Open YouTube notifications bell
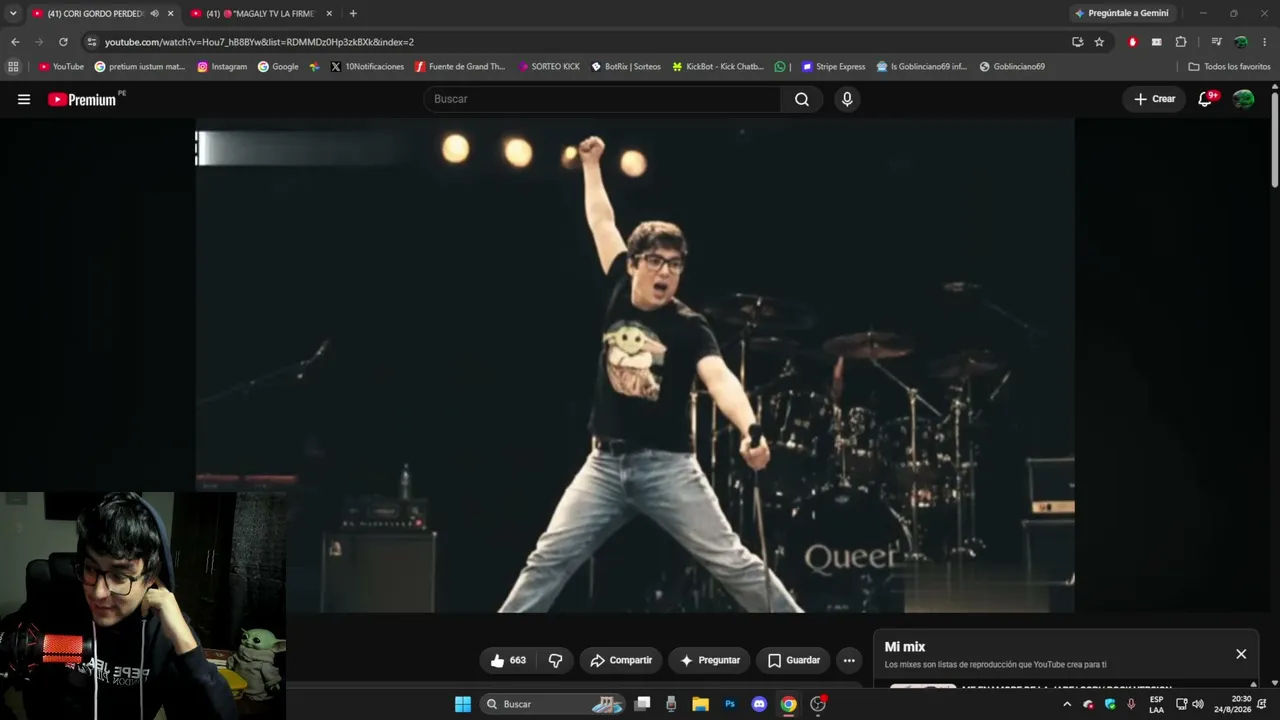 point(1206,99)
